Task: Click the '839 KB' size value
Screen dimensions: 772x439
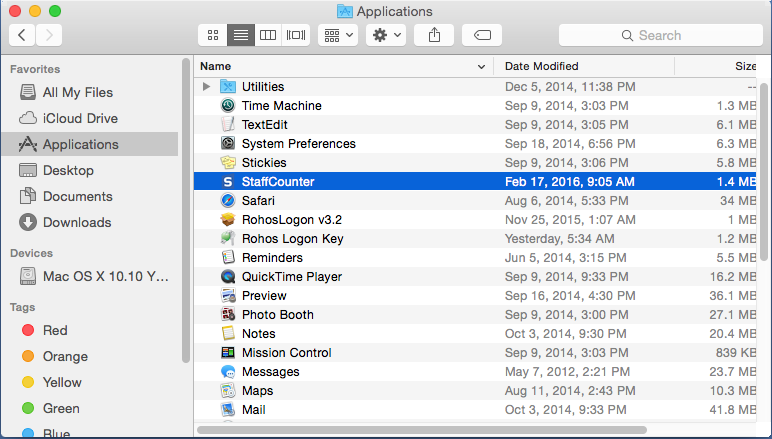Action: pyautogui.click(x=736, y=353)
